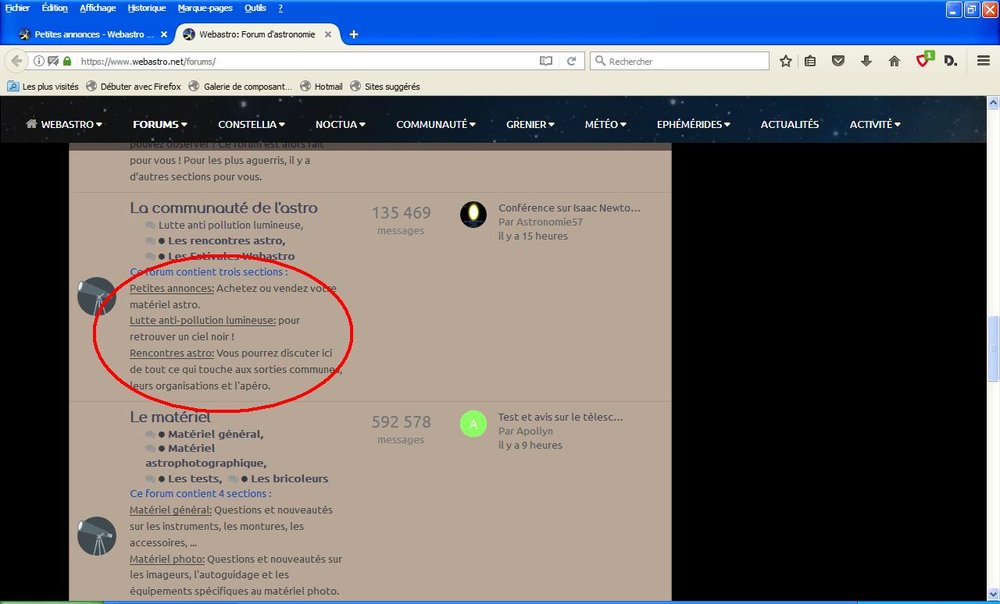The height and width of the screenshot is (604, 1000).
Task: Open the Fichier menu
Action: pyautogui.click(x=17, y=8)
